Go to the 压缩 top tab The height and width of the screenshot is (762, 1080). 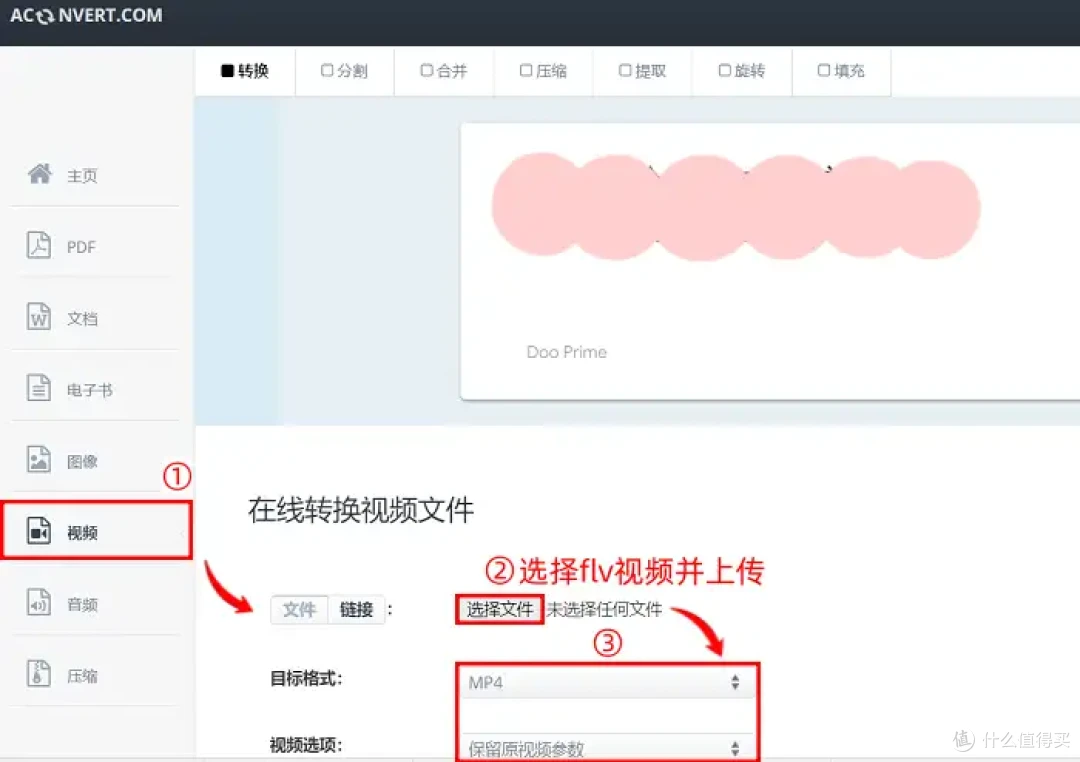(x=543, y=71)
